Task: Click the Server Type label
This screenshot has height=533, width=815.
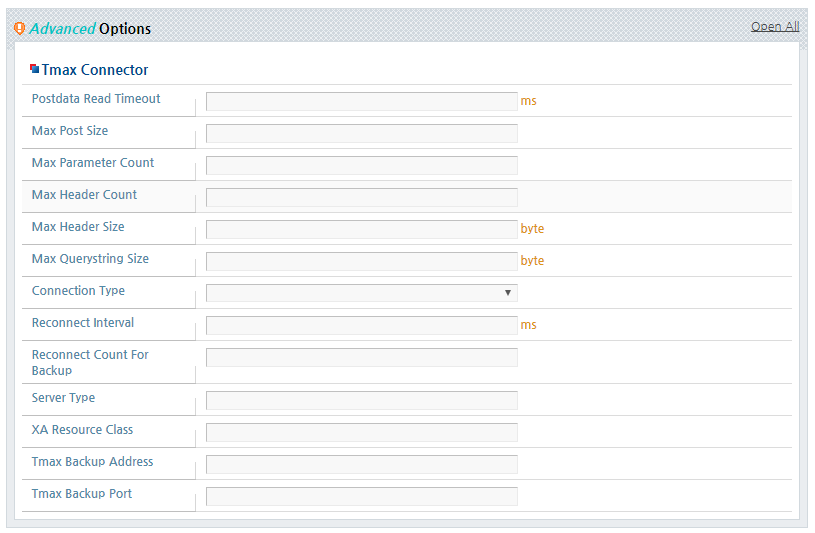Action: pos(63,398)
